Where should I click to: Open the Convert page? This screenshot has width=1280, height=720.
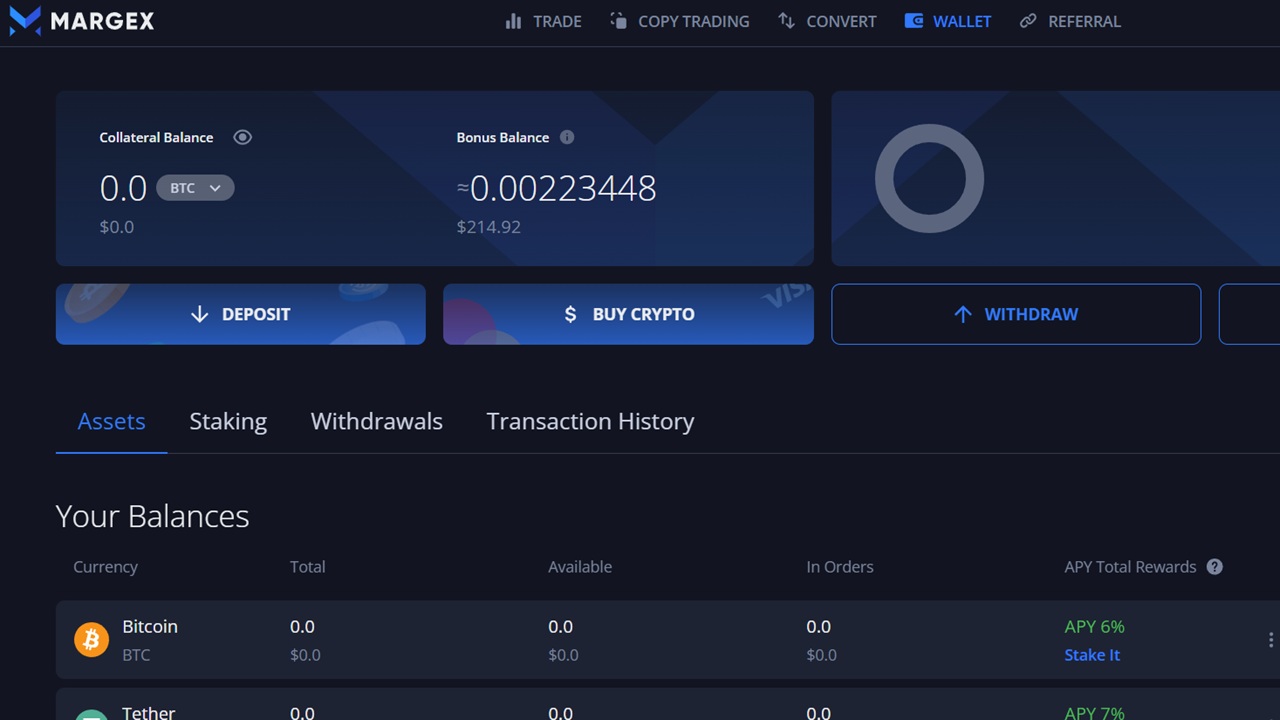pos(827,21)
